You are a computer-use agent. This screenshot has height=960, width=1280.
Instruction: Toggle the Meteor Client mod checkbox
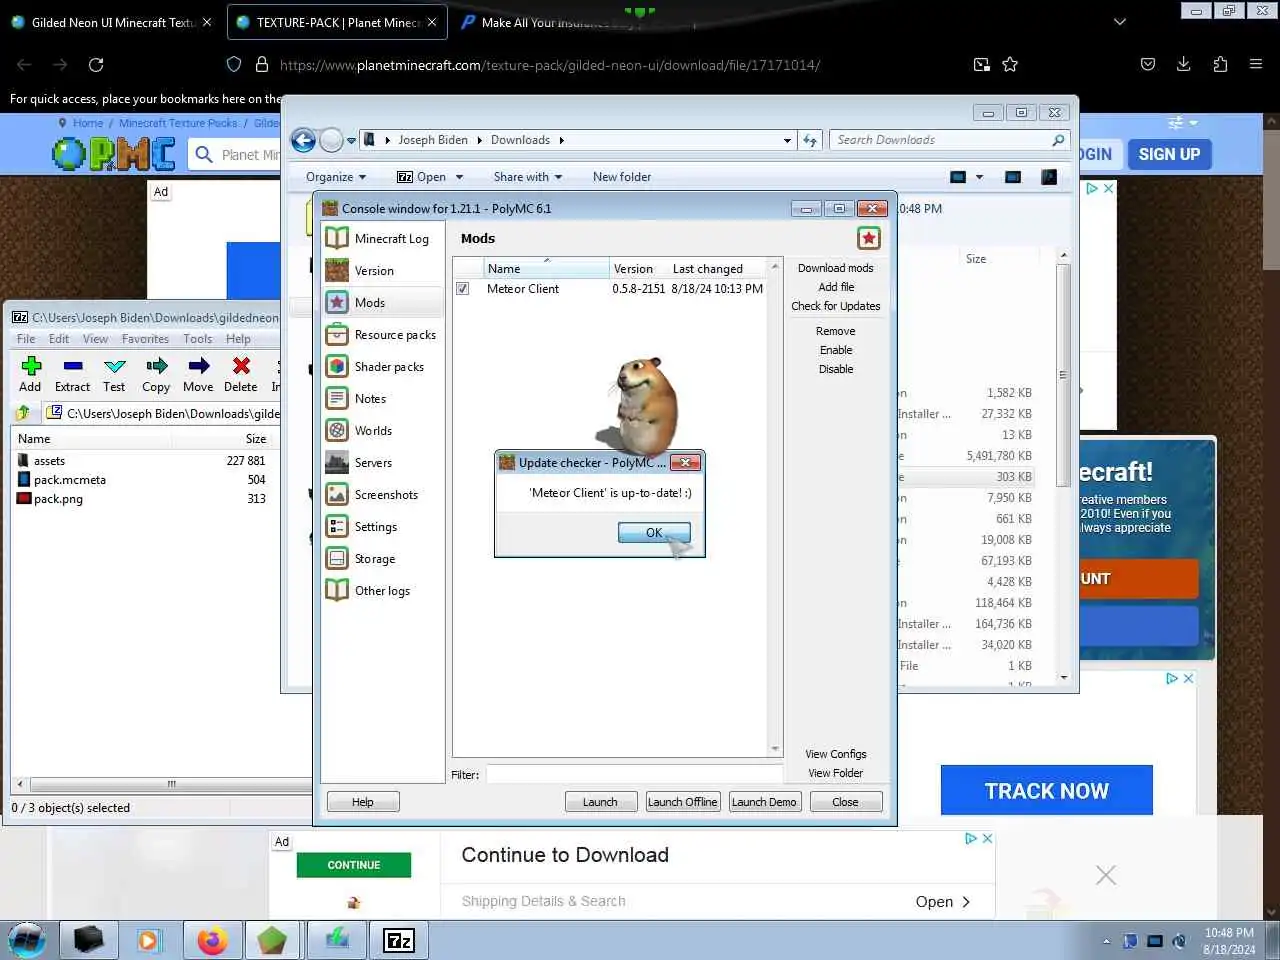[463, 289]
